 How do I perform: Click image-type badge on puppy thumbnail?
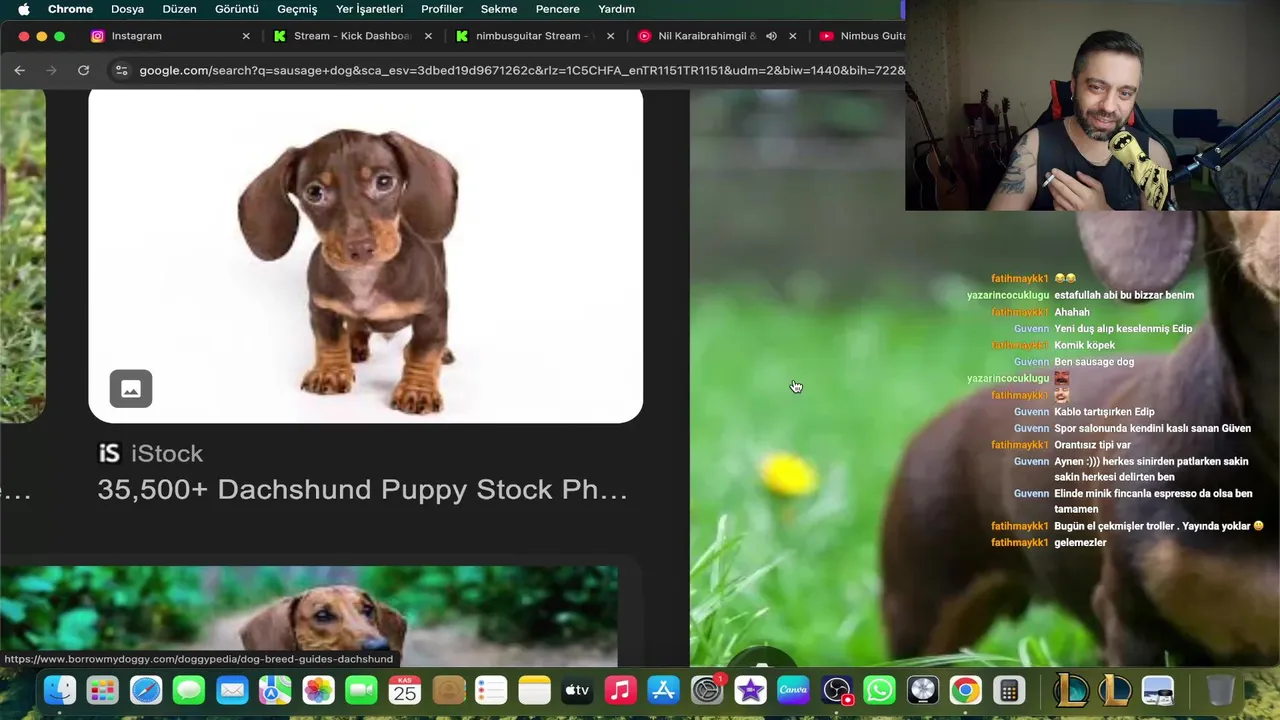131,388
